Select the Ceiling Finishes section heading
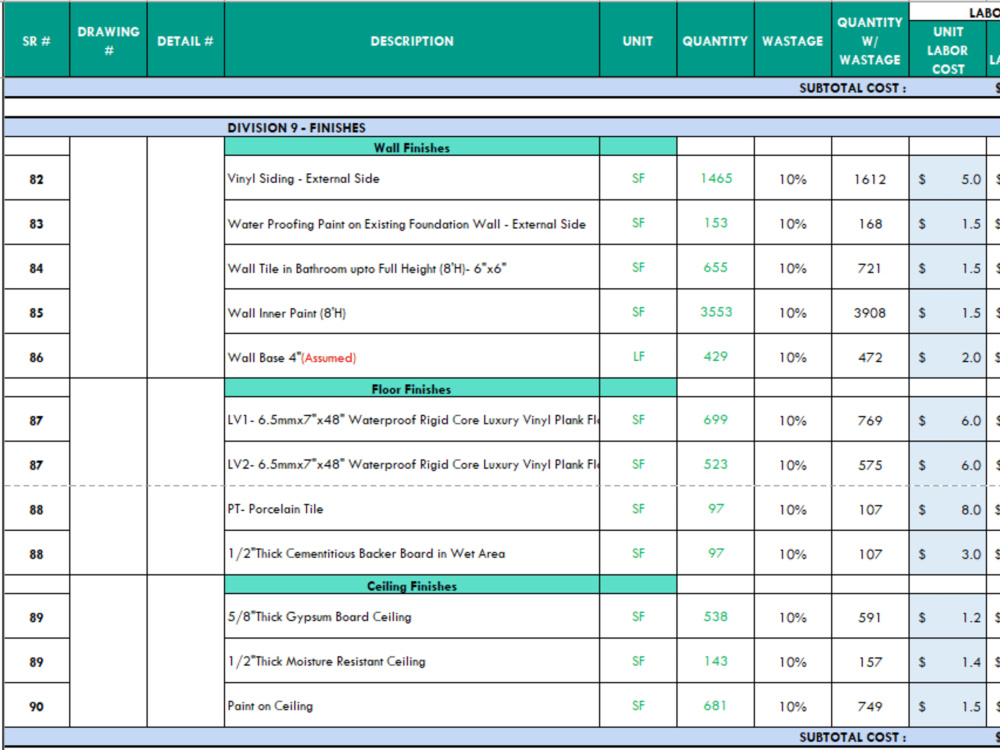This screenshot has height=750, width=1000. [412, 585]
